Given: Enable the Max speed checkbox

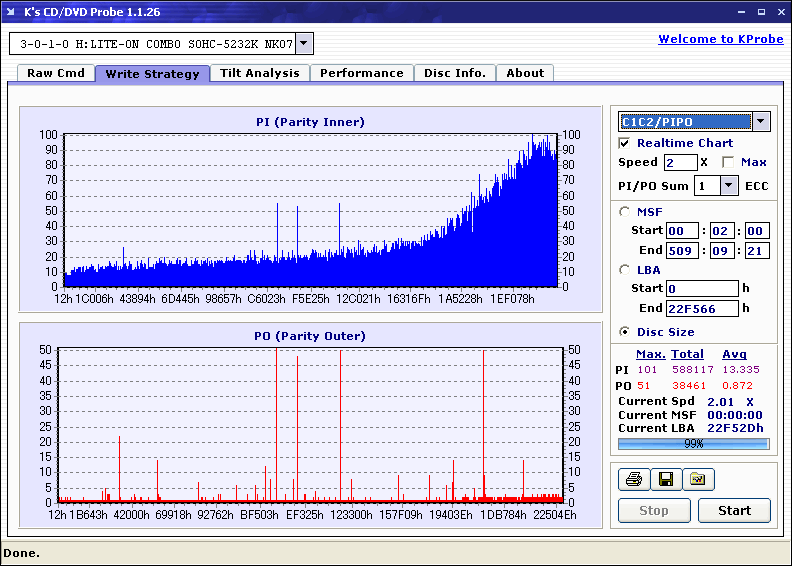Looking at the screenshot, I should 728,162.
